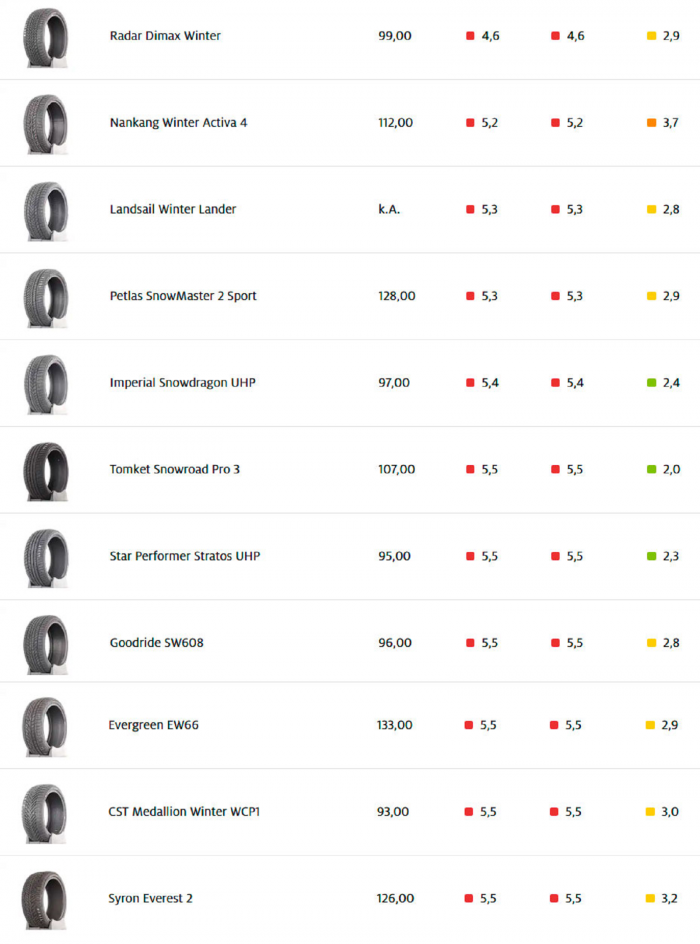Click the Evergreen EW66 tire image
This screenshot has height=944, width=700.
coord(46,727)
